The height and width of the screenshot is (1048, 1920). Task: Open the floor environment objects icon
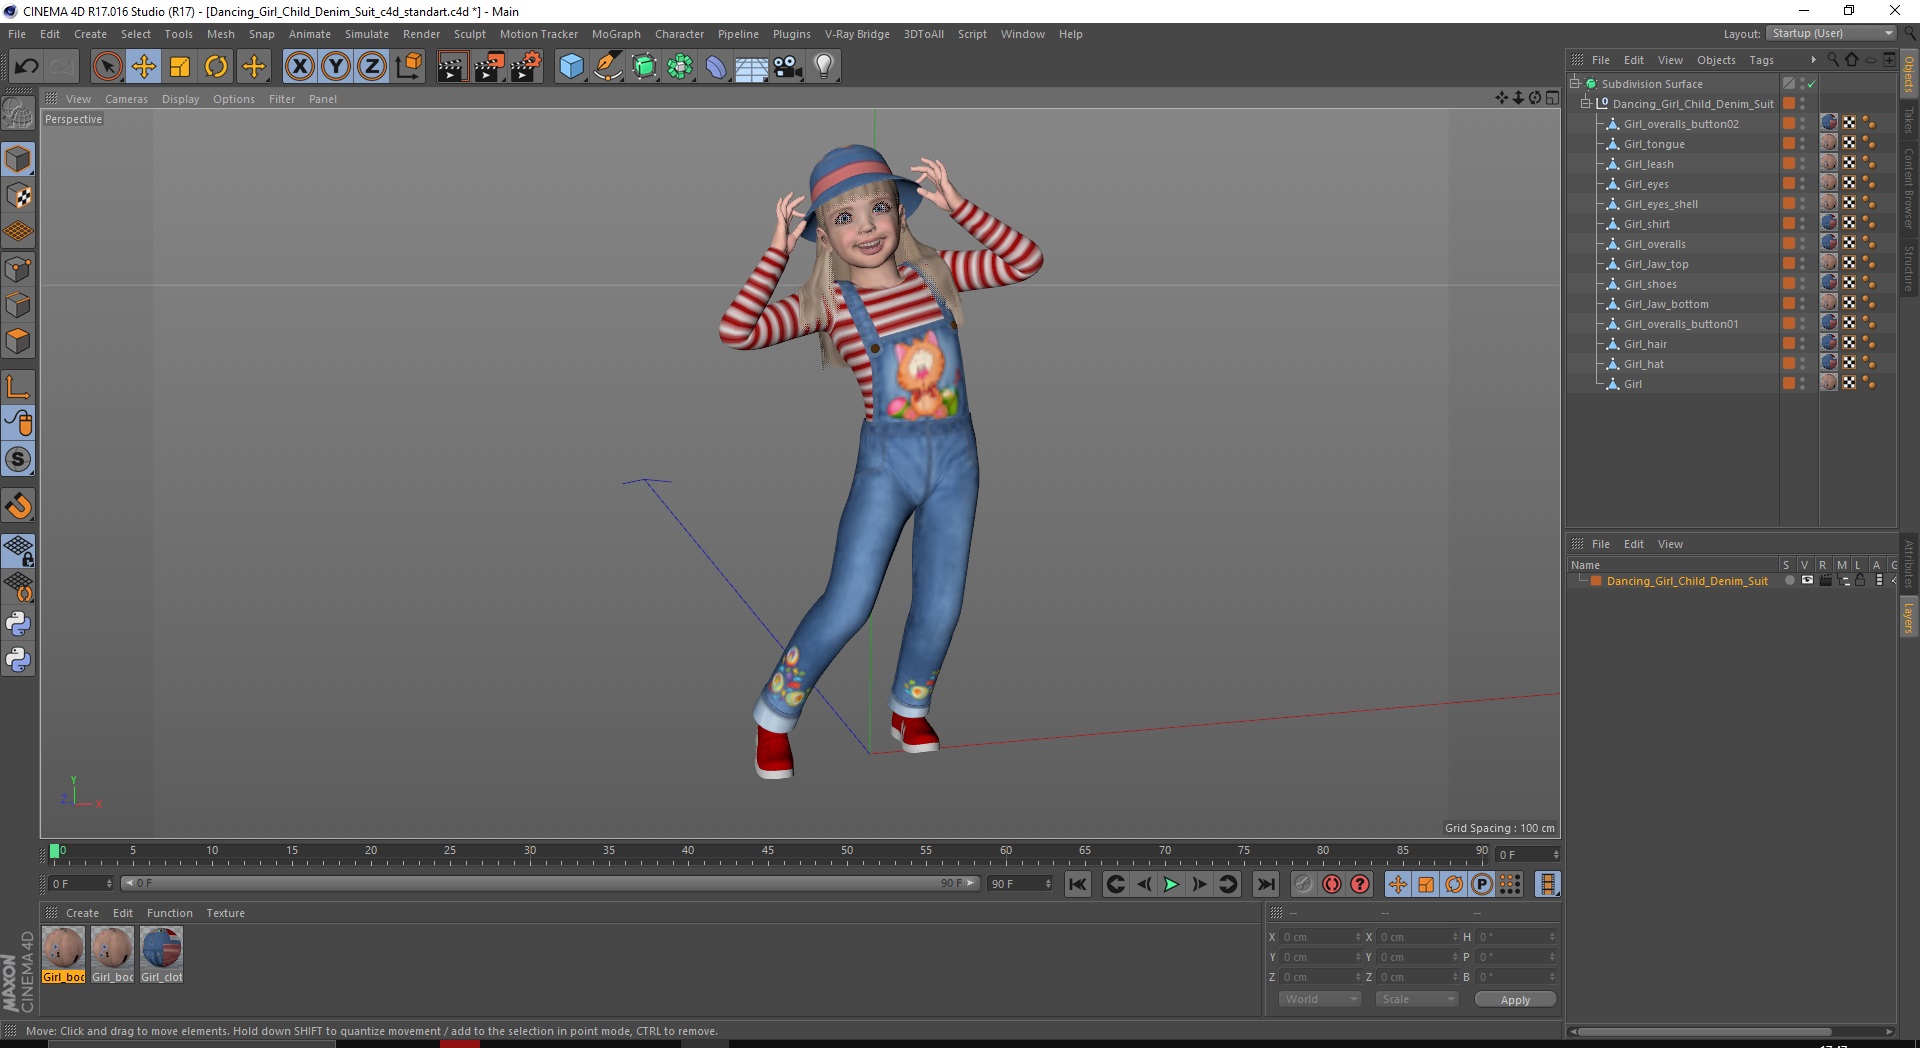click(752, 67)
